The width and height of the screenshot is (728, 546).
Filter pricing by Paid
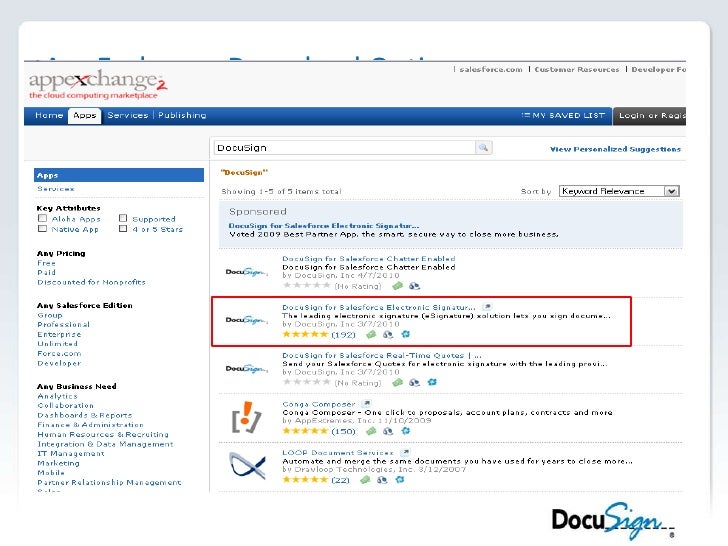click(46, 273)
